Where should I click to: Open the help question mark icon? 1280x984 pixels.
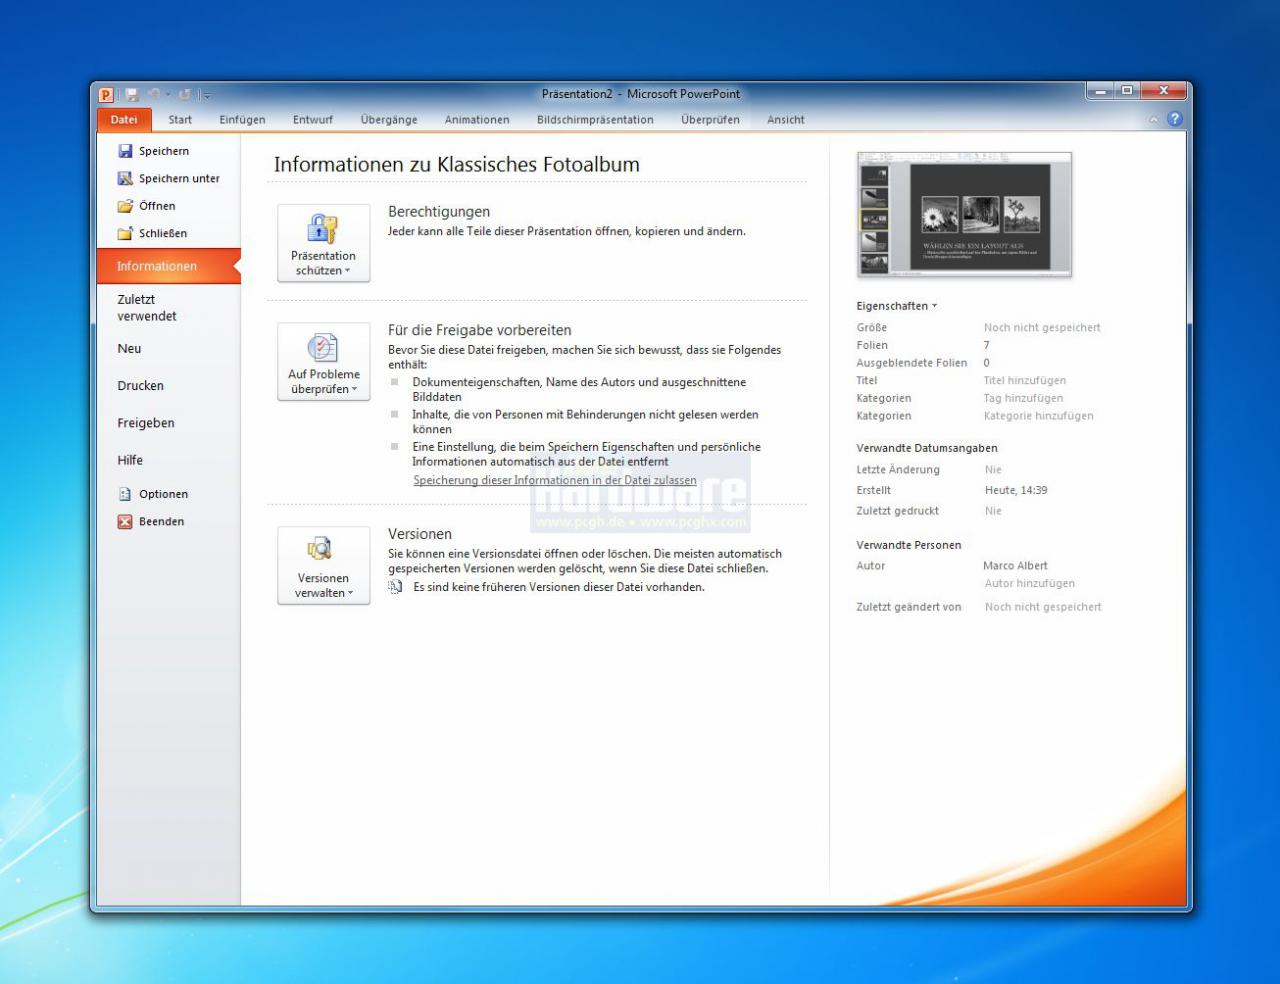pyautogui.click(x=1175, y=119)
